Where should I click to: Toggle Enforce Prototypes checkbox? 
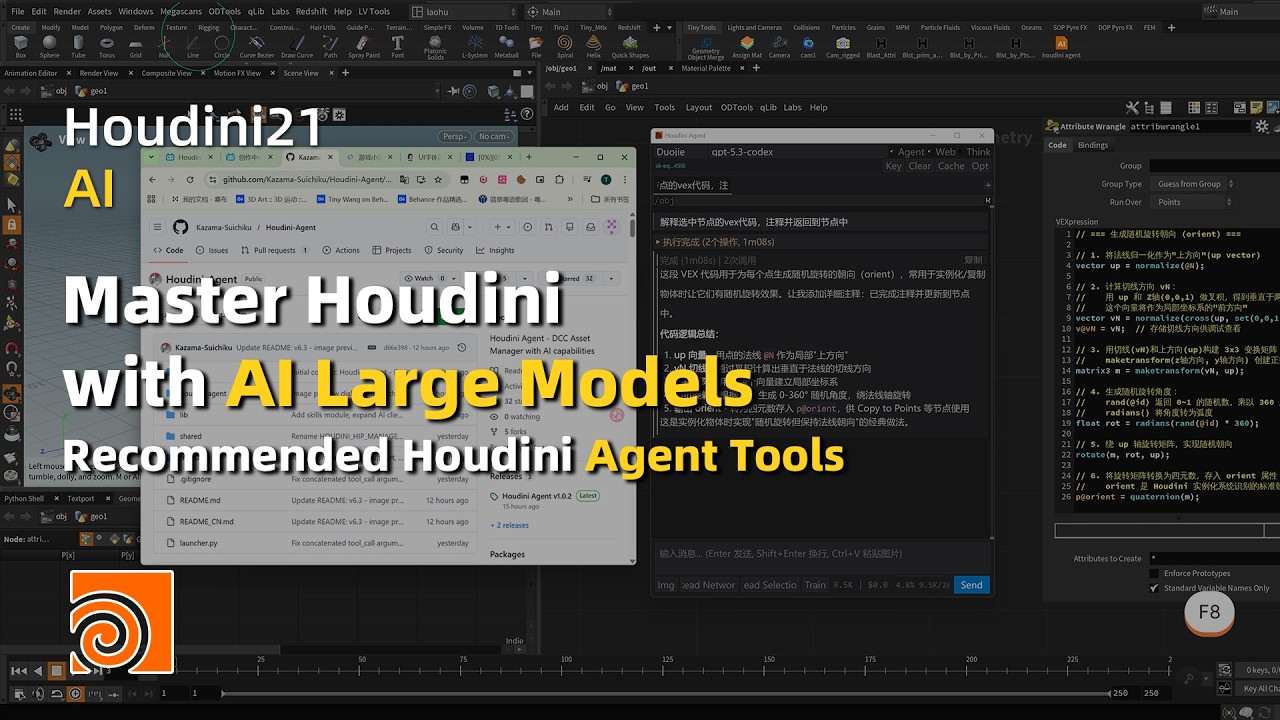pyautogui.click(x=1155, y=573)
